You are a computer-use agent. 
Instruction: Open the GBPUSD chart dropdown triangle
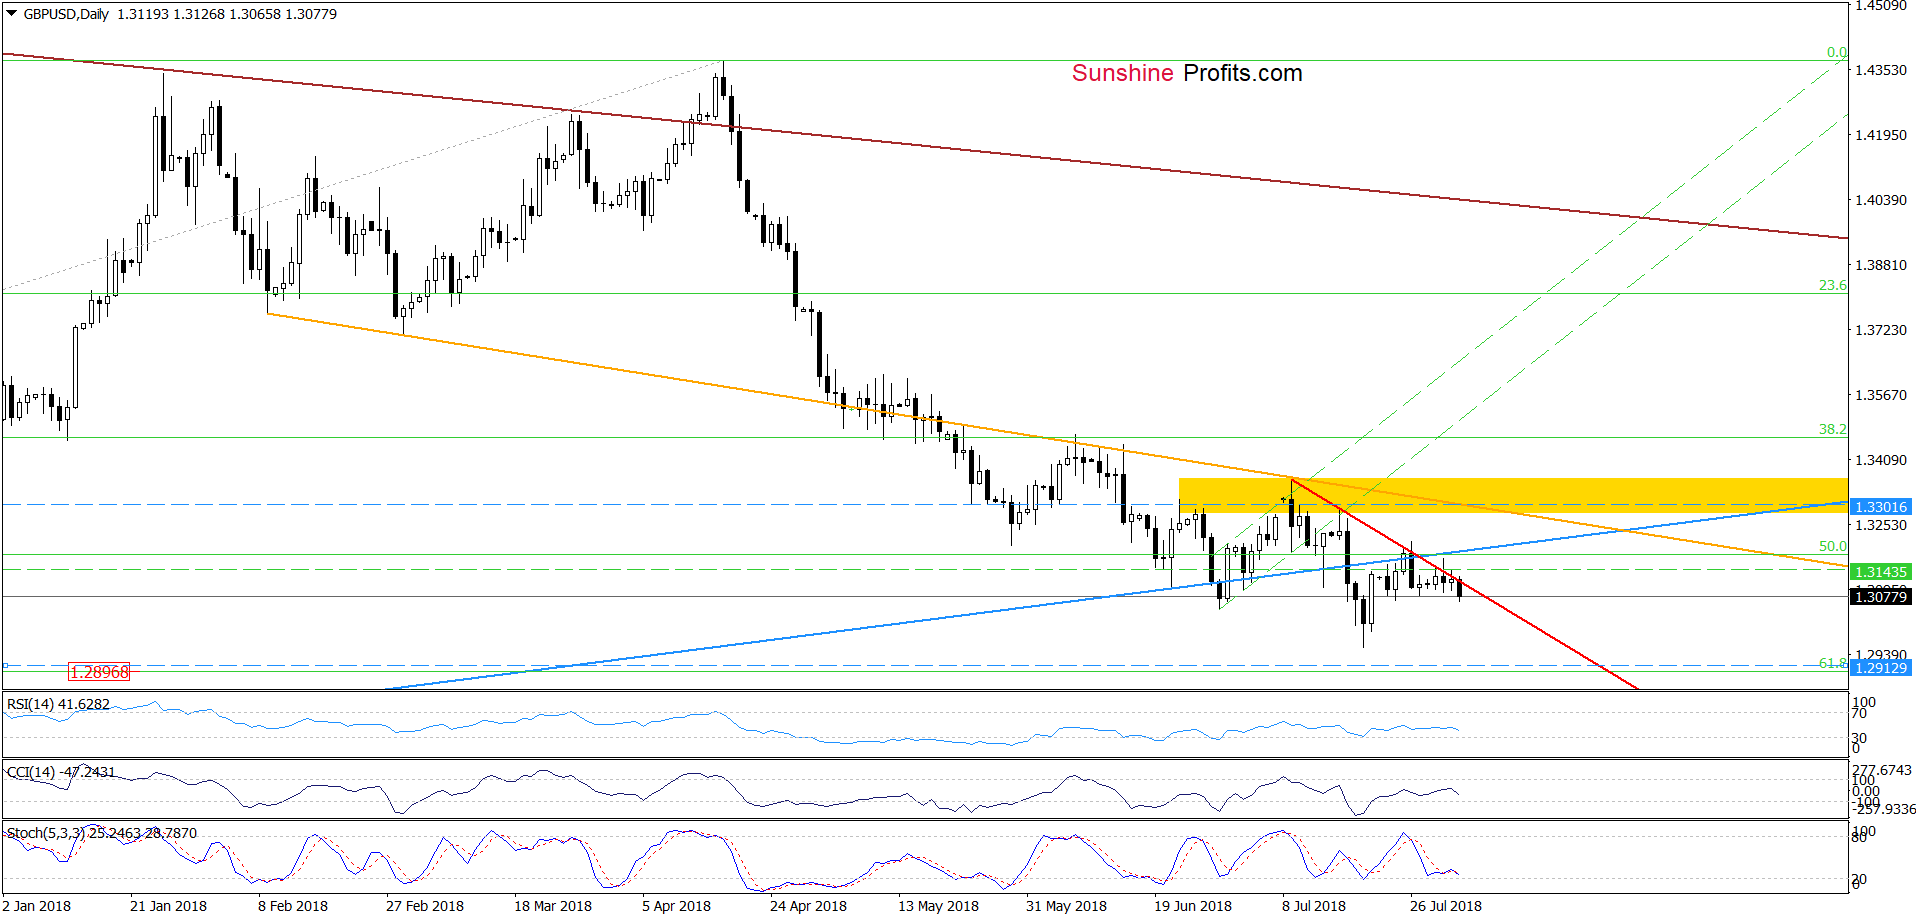tap(12, 14)
